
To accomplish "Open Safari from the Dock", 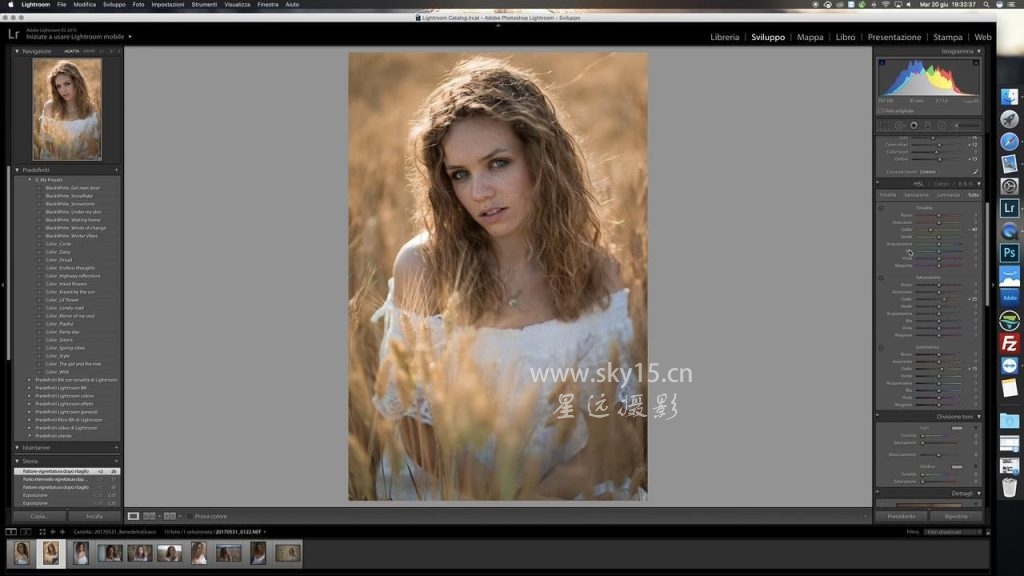I will [x=1009, y=141].
